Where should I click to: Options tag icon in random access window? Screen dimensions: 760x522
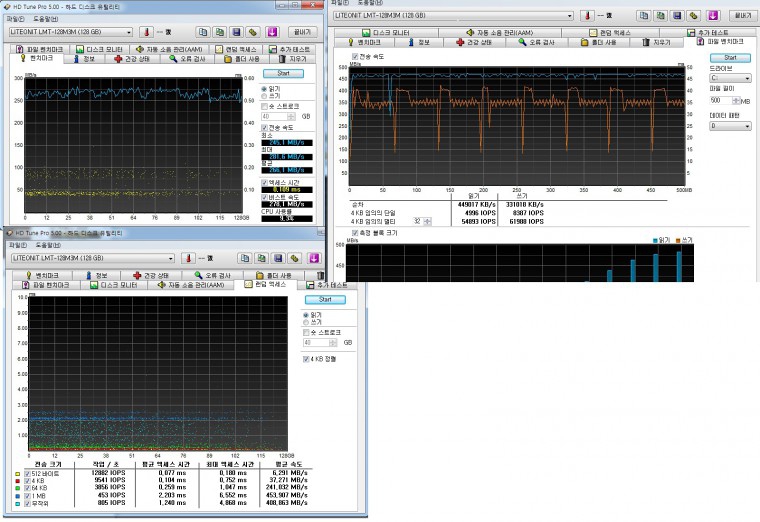coord(295,258)
